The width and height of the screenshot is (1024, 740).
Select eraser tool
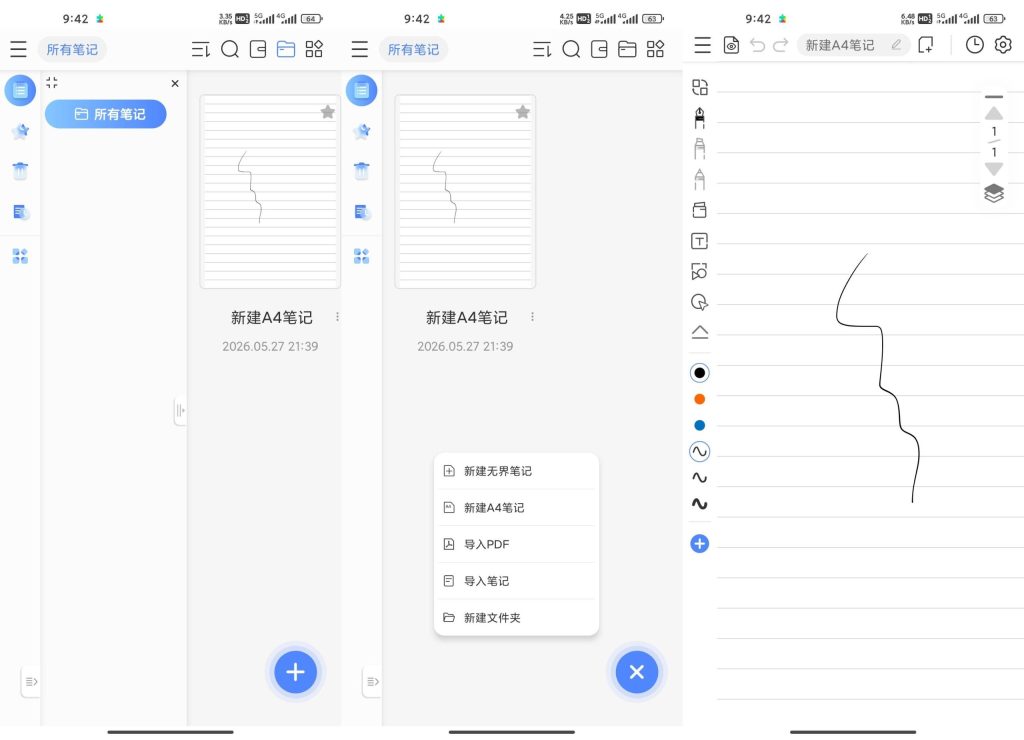(699, 210)
